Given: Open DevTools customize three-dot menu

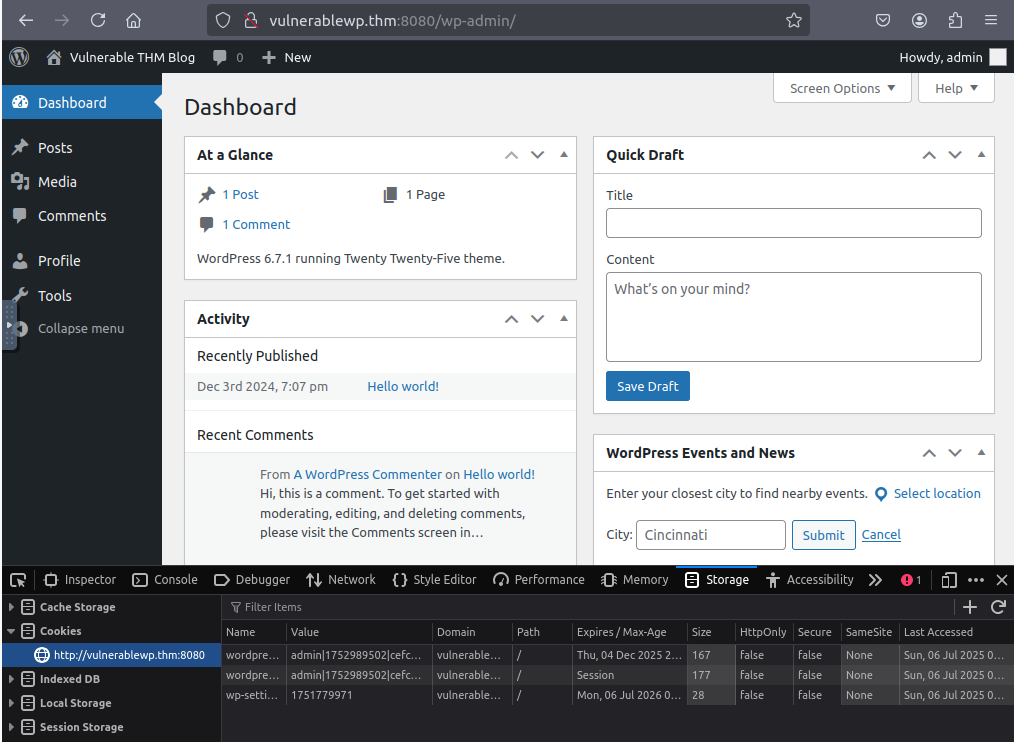Looking at the screenshot, I should tap(976, 580).
